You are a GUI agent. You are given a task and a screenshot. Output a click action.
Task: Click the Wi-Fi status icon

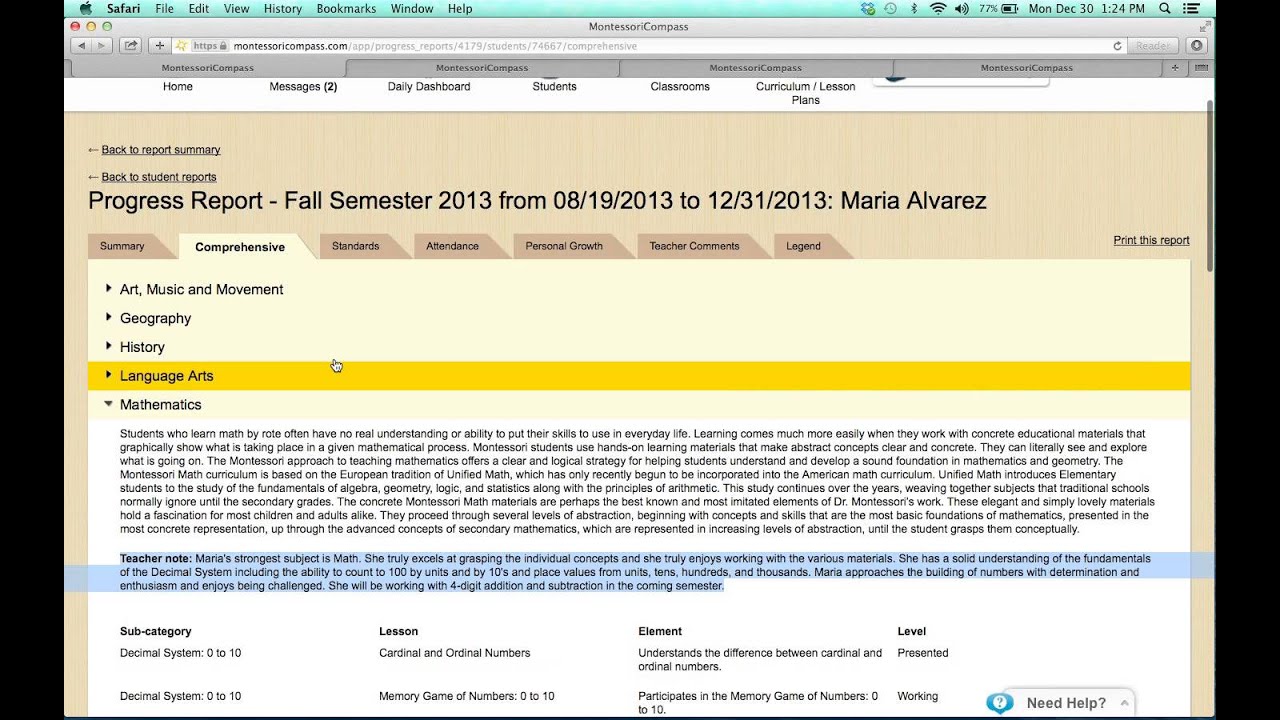[938, 9]
